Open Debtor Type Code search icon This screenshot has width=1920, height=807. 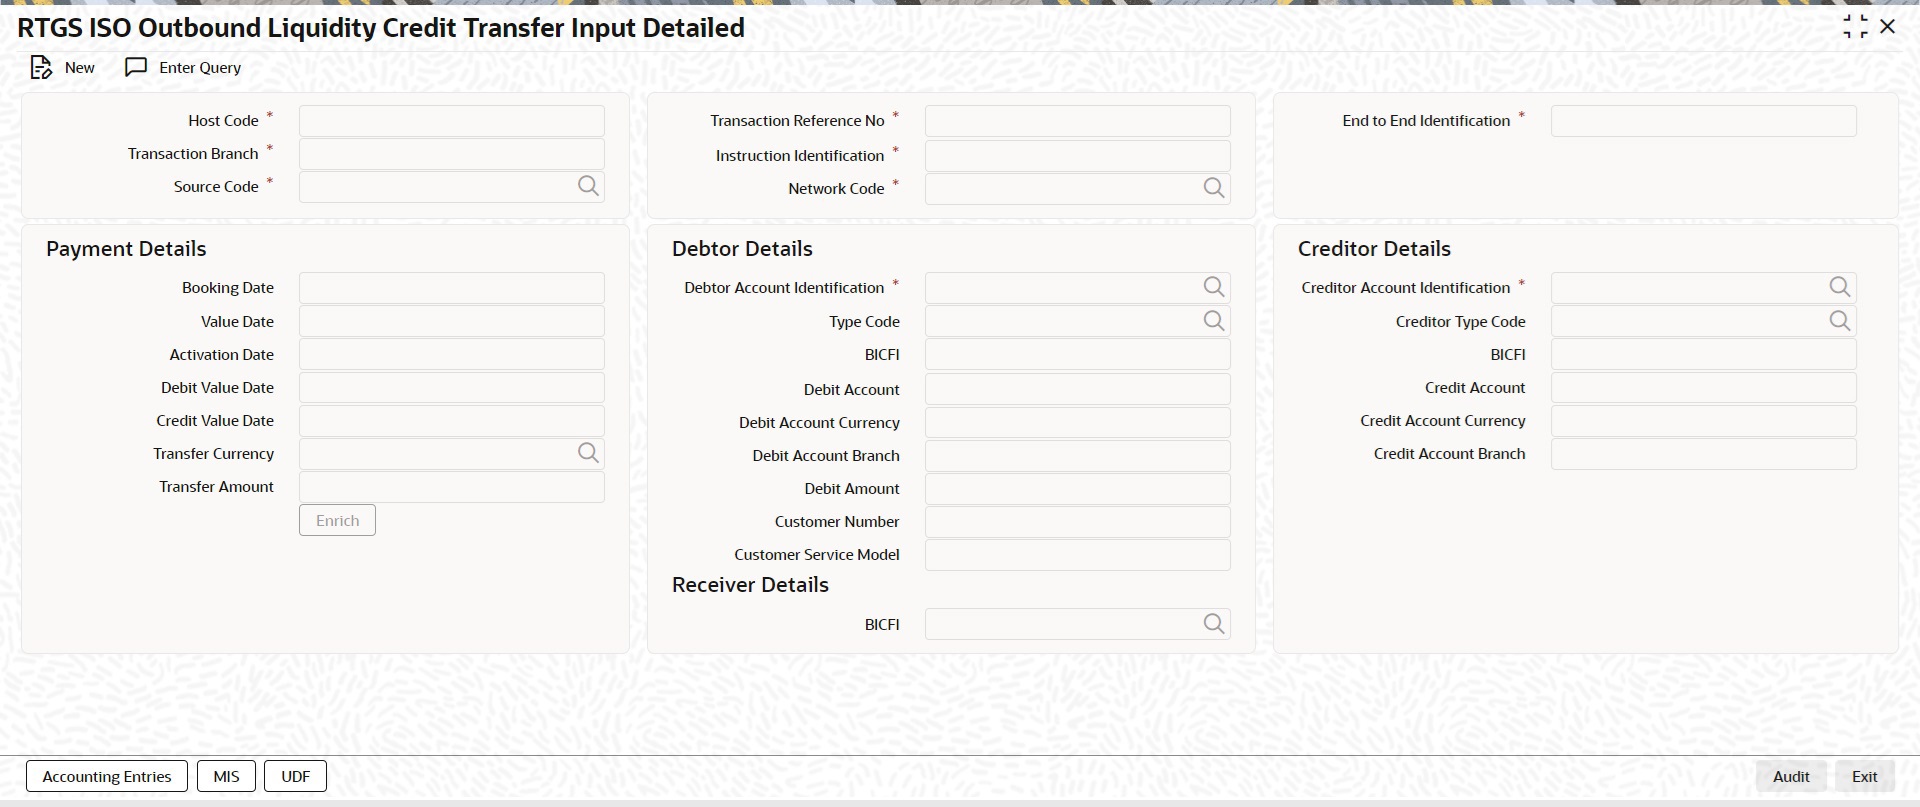[x=1214, y=320]
